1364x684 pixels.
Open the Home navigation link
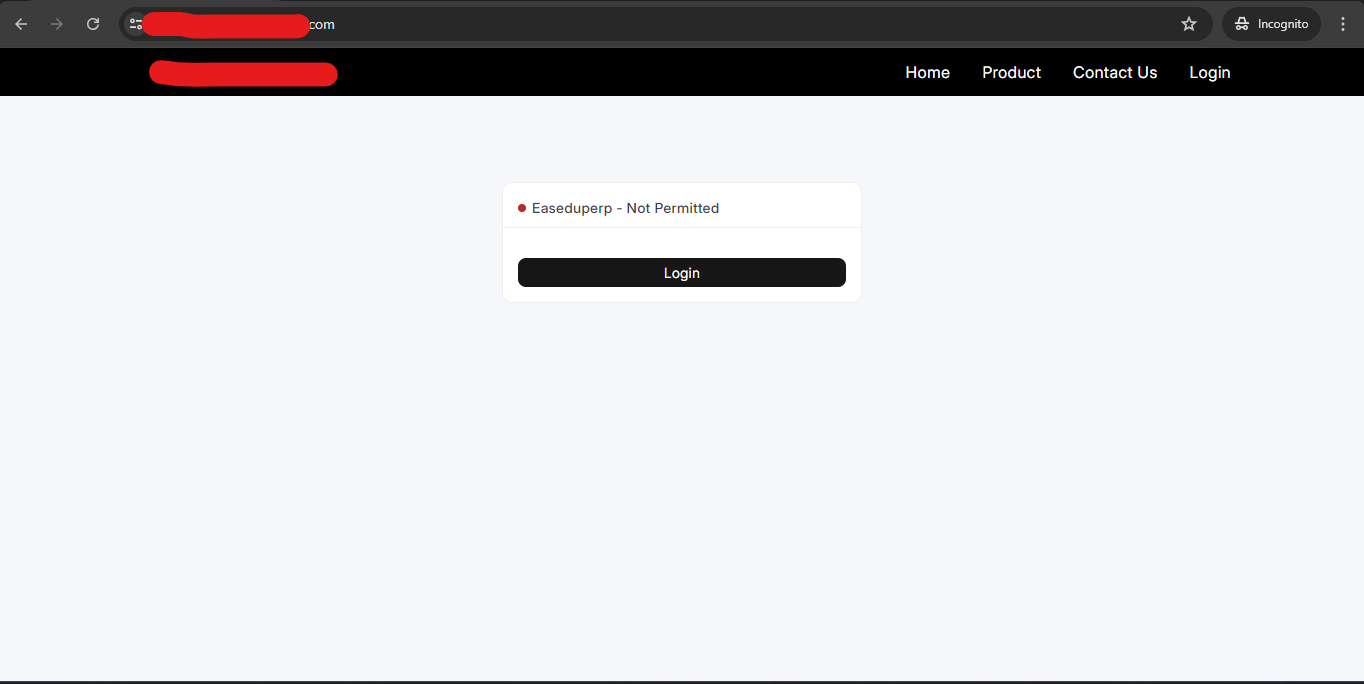tap(927, 72)
